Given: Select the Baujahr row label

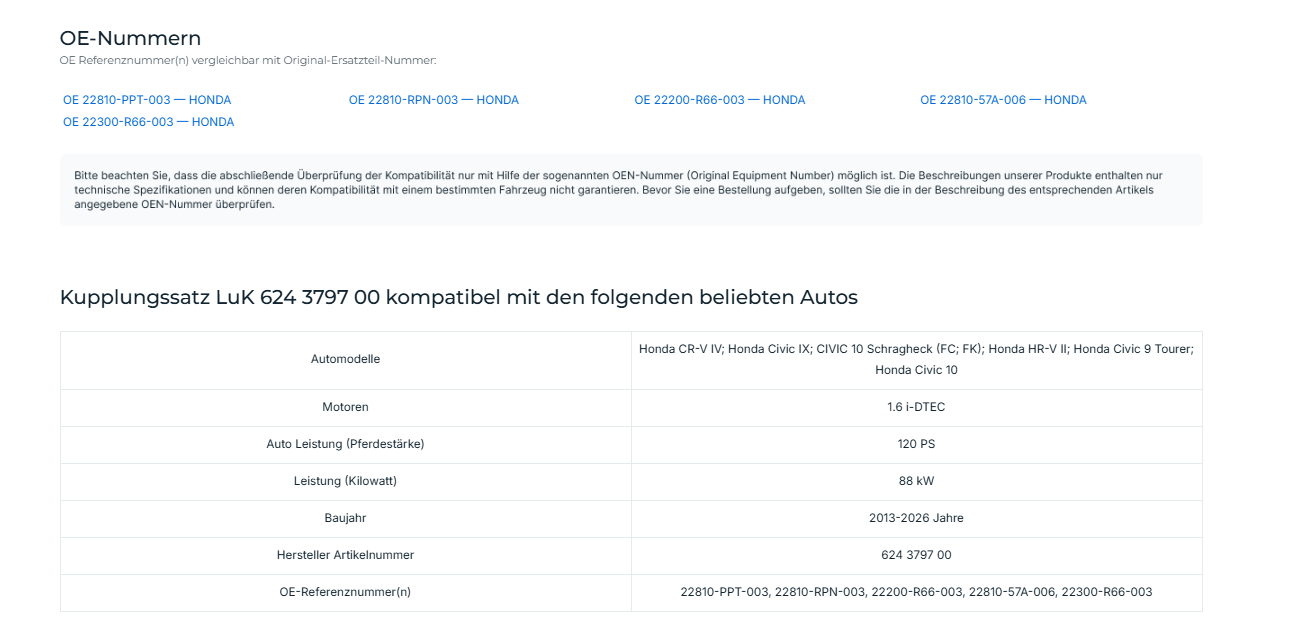Looking at the screenshot, I should click(x=346, y=518).
